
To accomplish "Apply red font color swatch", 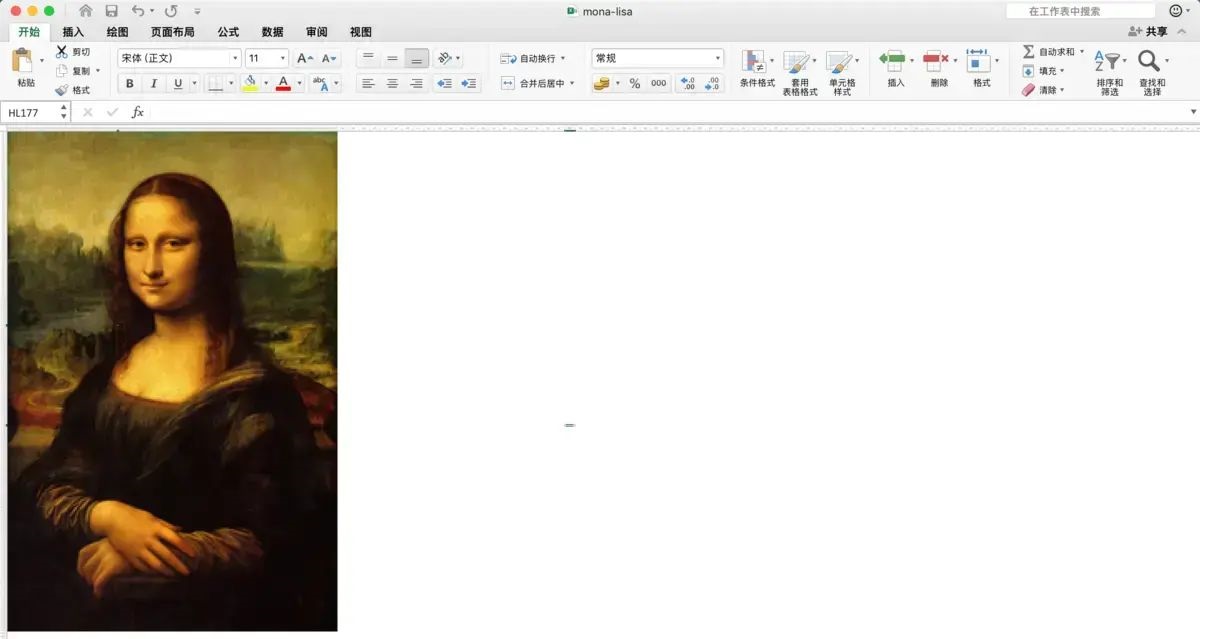I will 283,84.
